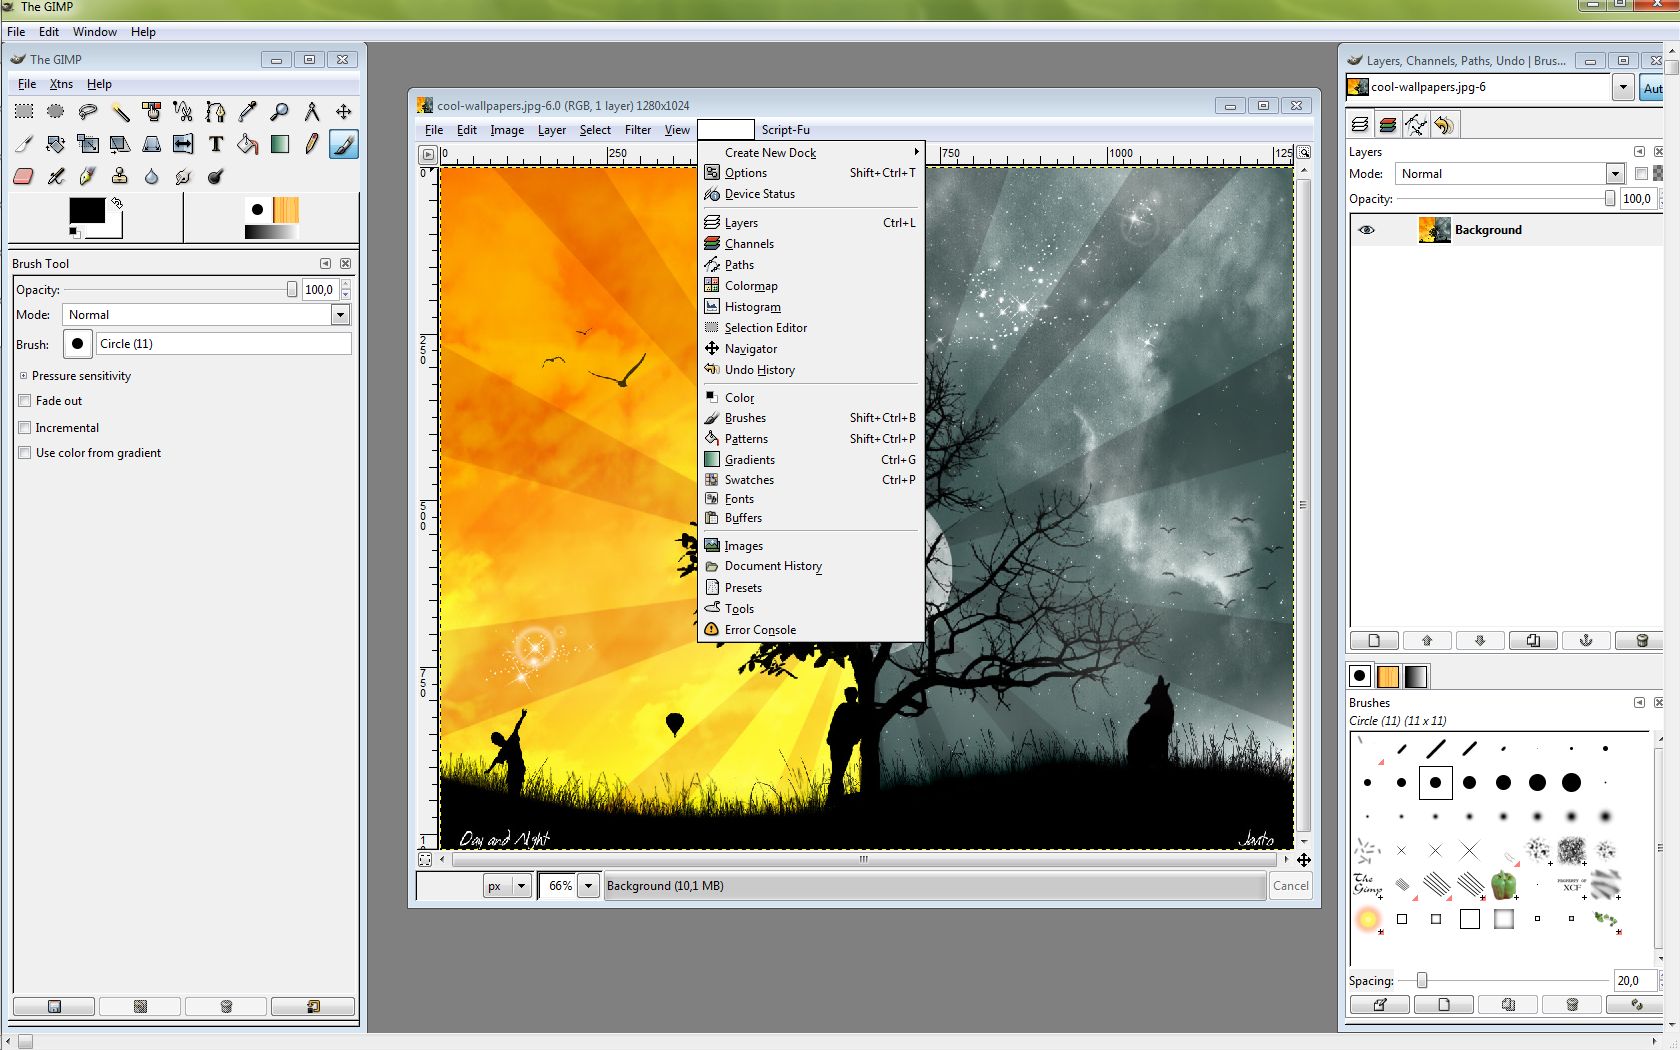
Task: Select the Measure compass tool
Action: [x=312, y=111]
